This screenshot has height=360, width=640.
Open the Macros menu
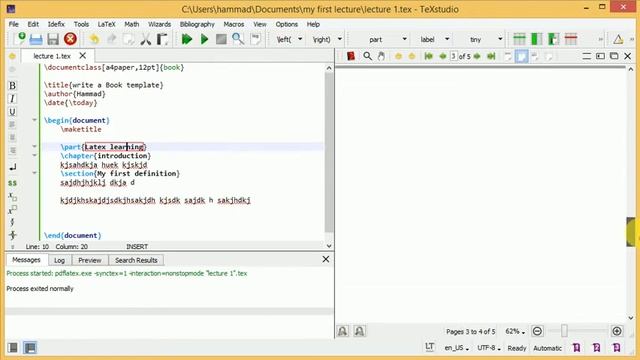pyautogui.click(x=233, y=24)
